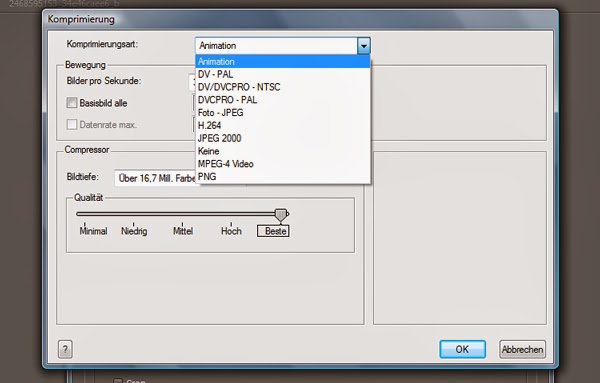Choose MPEG-4 Video from list

click(283, 164)
